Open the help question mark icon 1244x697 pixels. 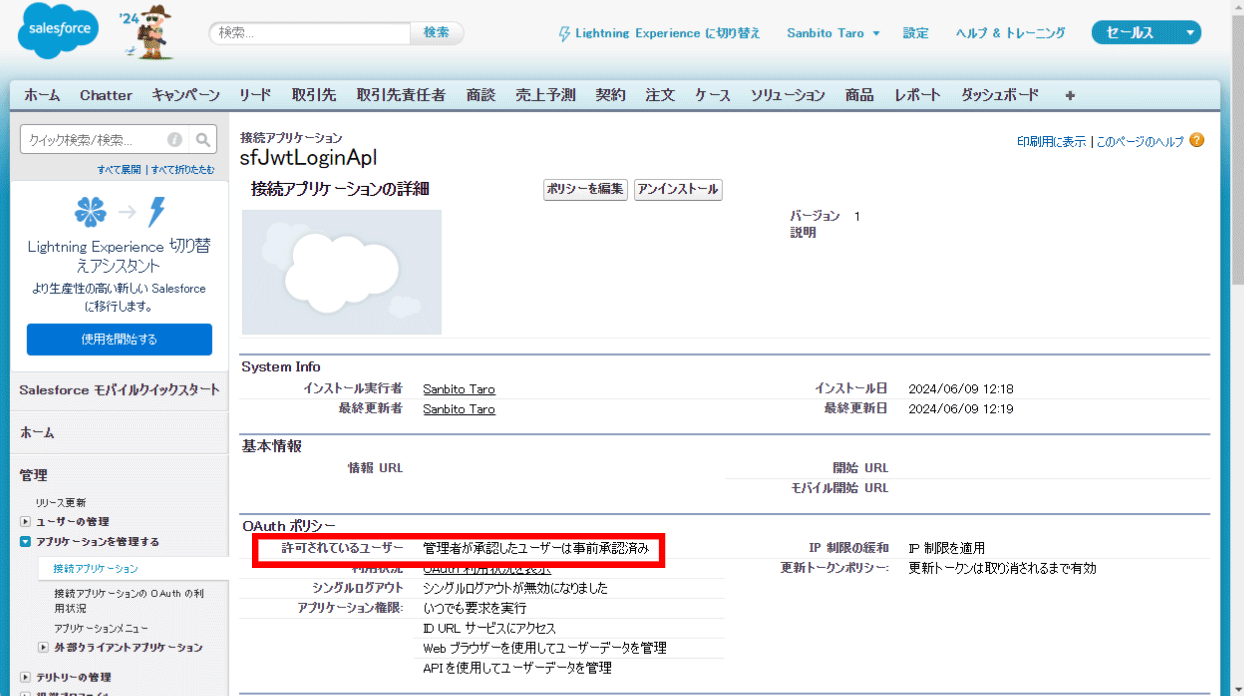[1197, 141]
